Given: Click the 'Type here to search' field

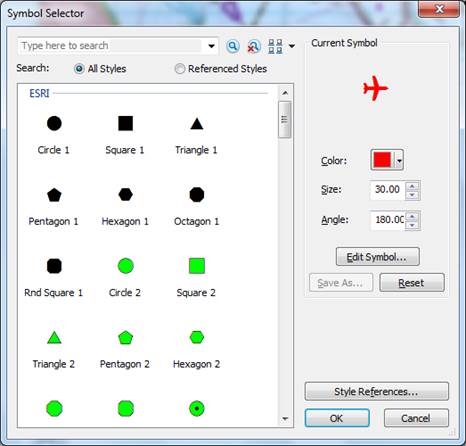Looking at the screenshot, I should pos(112,46).
